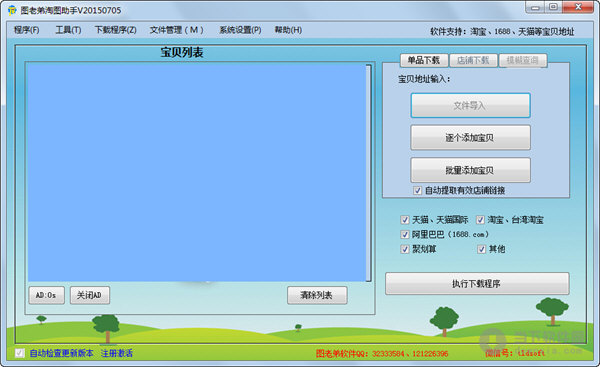Open the 系统设置(P) menu

coord(240,30)
